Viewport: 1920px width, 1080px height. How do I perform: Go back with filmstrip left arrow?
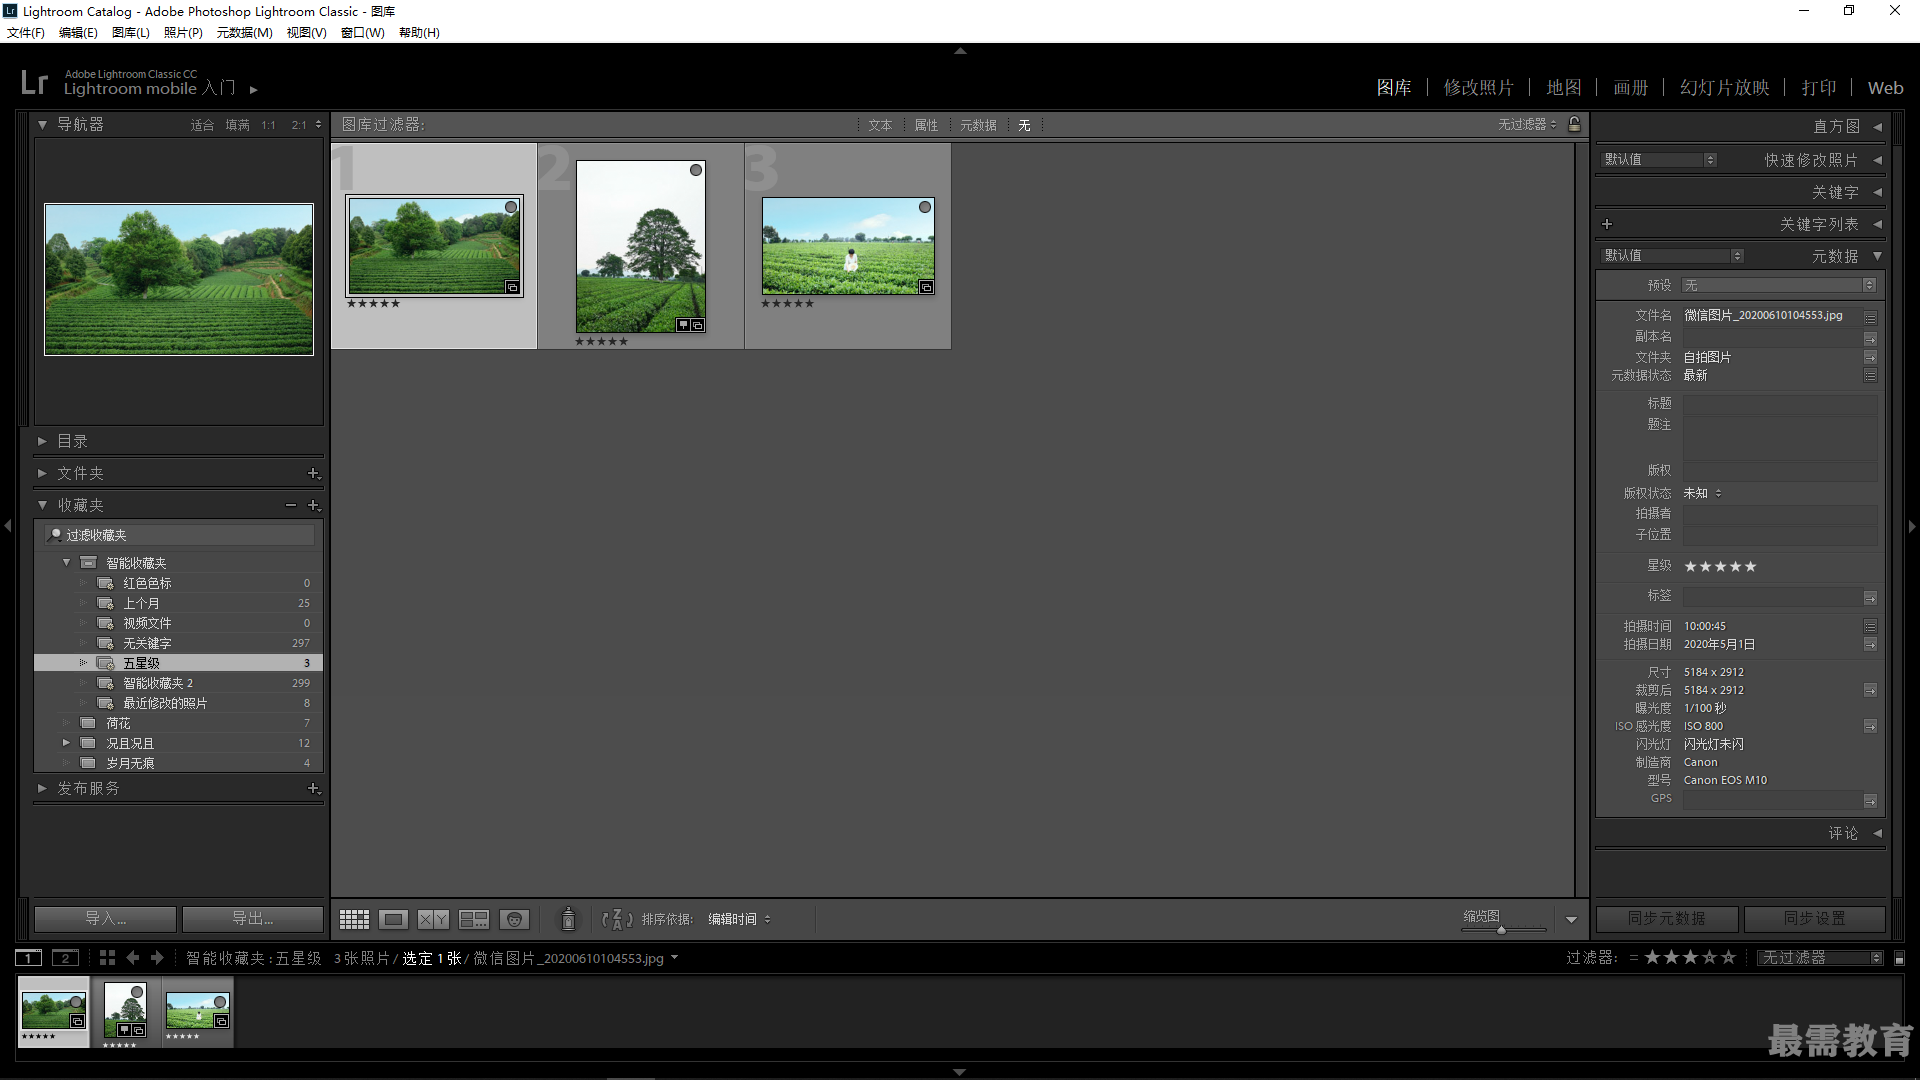[x=132, y=958]
